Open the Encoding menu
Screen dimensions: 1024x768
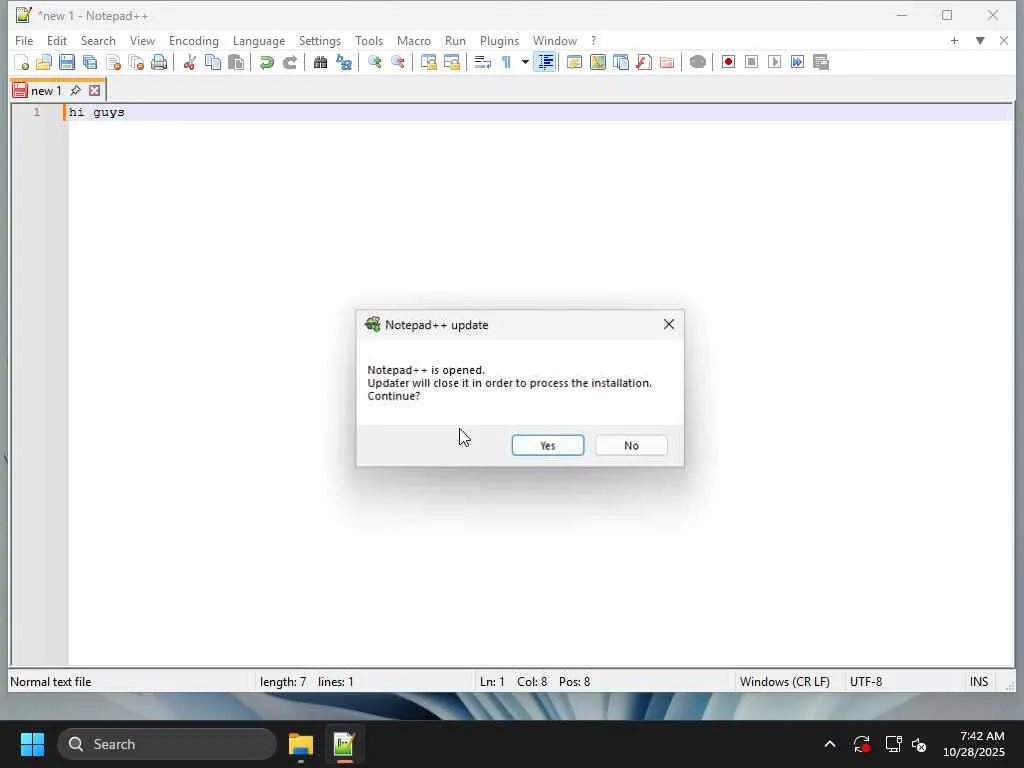tap(193, 40)
